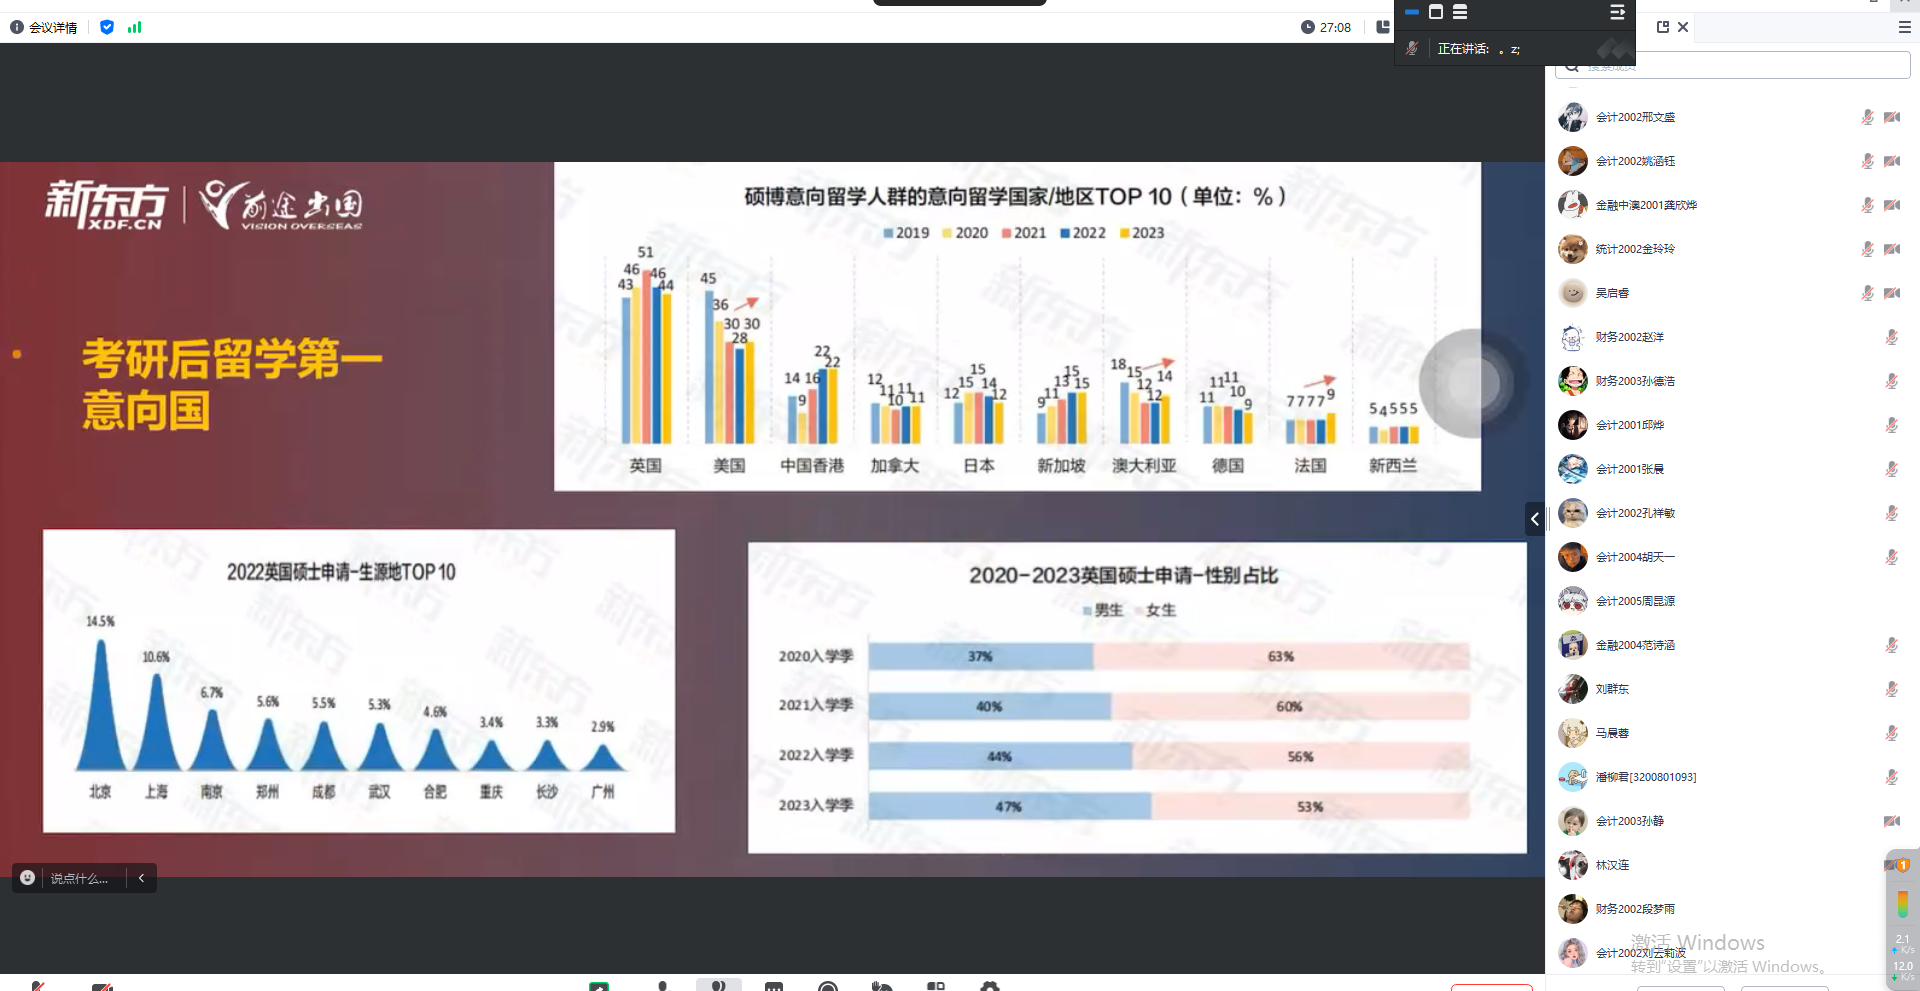Open the emoji picker in chat bar
Image resolution: width=1920 pixels, height=991 pixels.
coord(28,878)
